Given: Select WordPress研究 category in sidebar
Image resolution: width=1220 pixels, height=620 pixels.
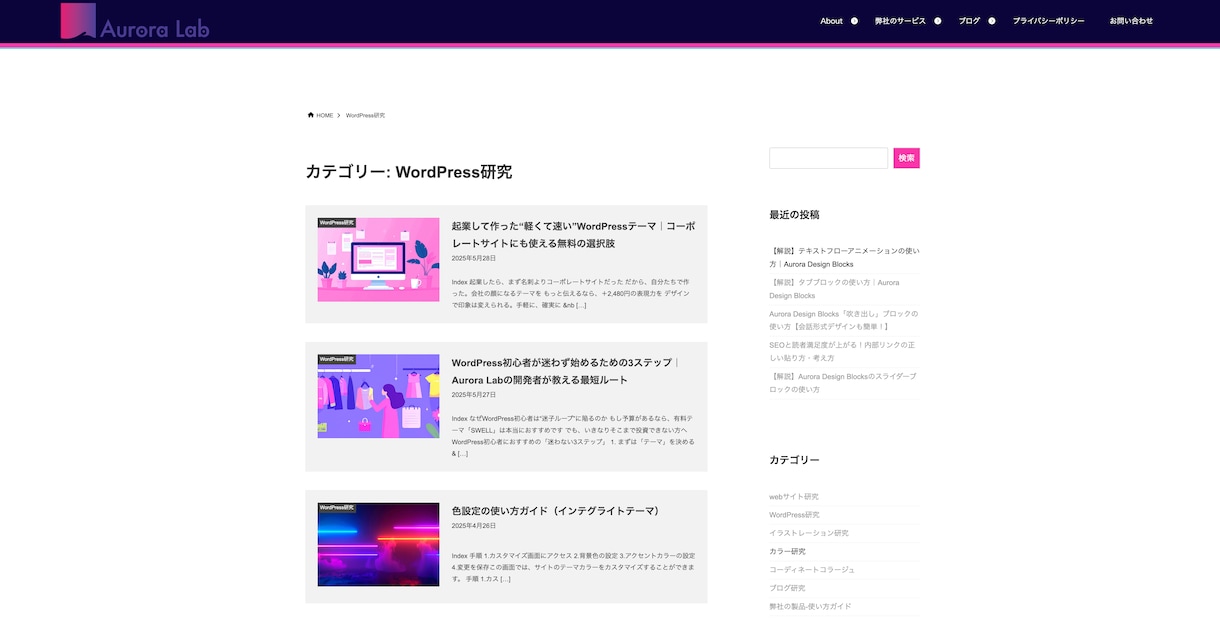Looking at the screenshot, I should [794, 515].
